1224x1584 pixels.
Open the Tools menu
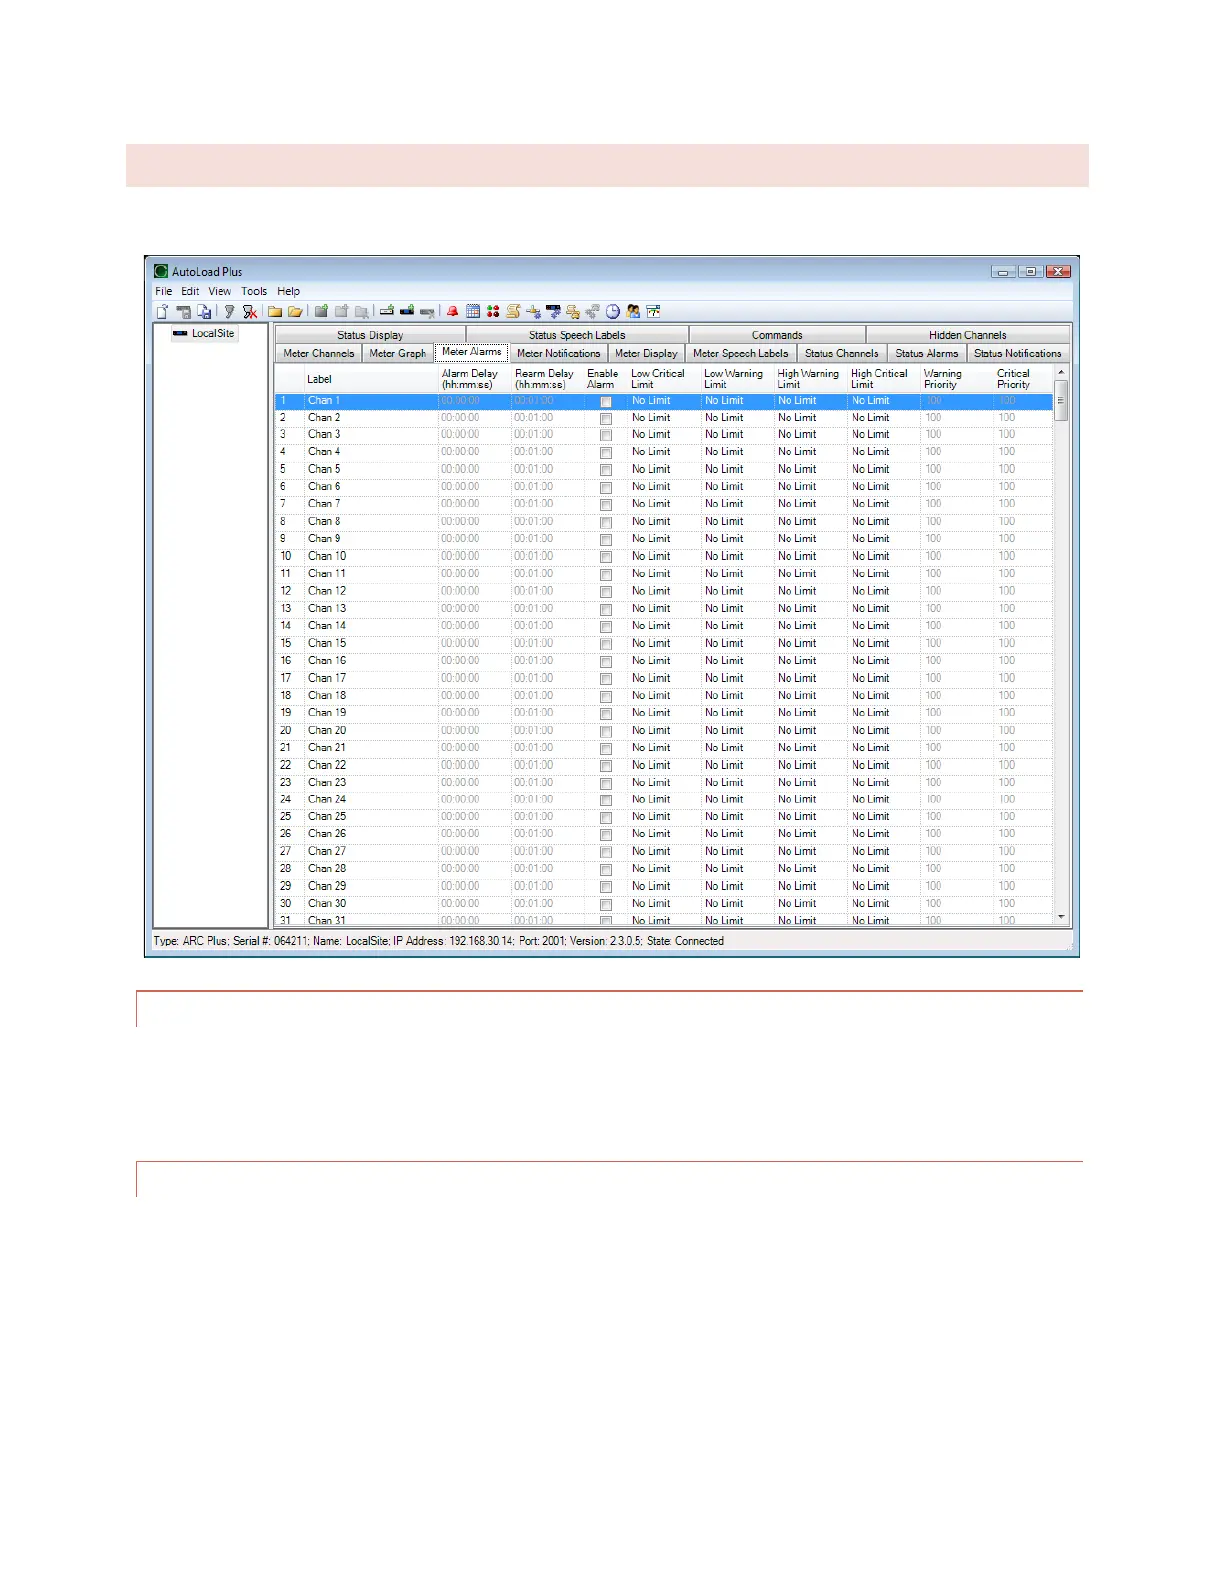[254, 291]
